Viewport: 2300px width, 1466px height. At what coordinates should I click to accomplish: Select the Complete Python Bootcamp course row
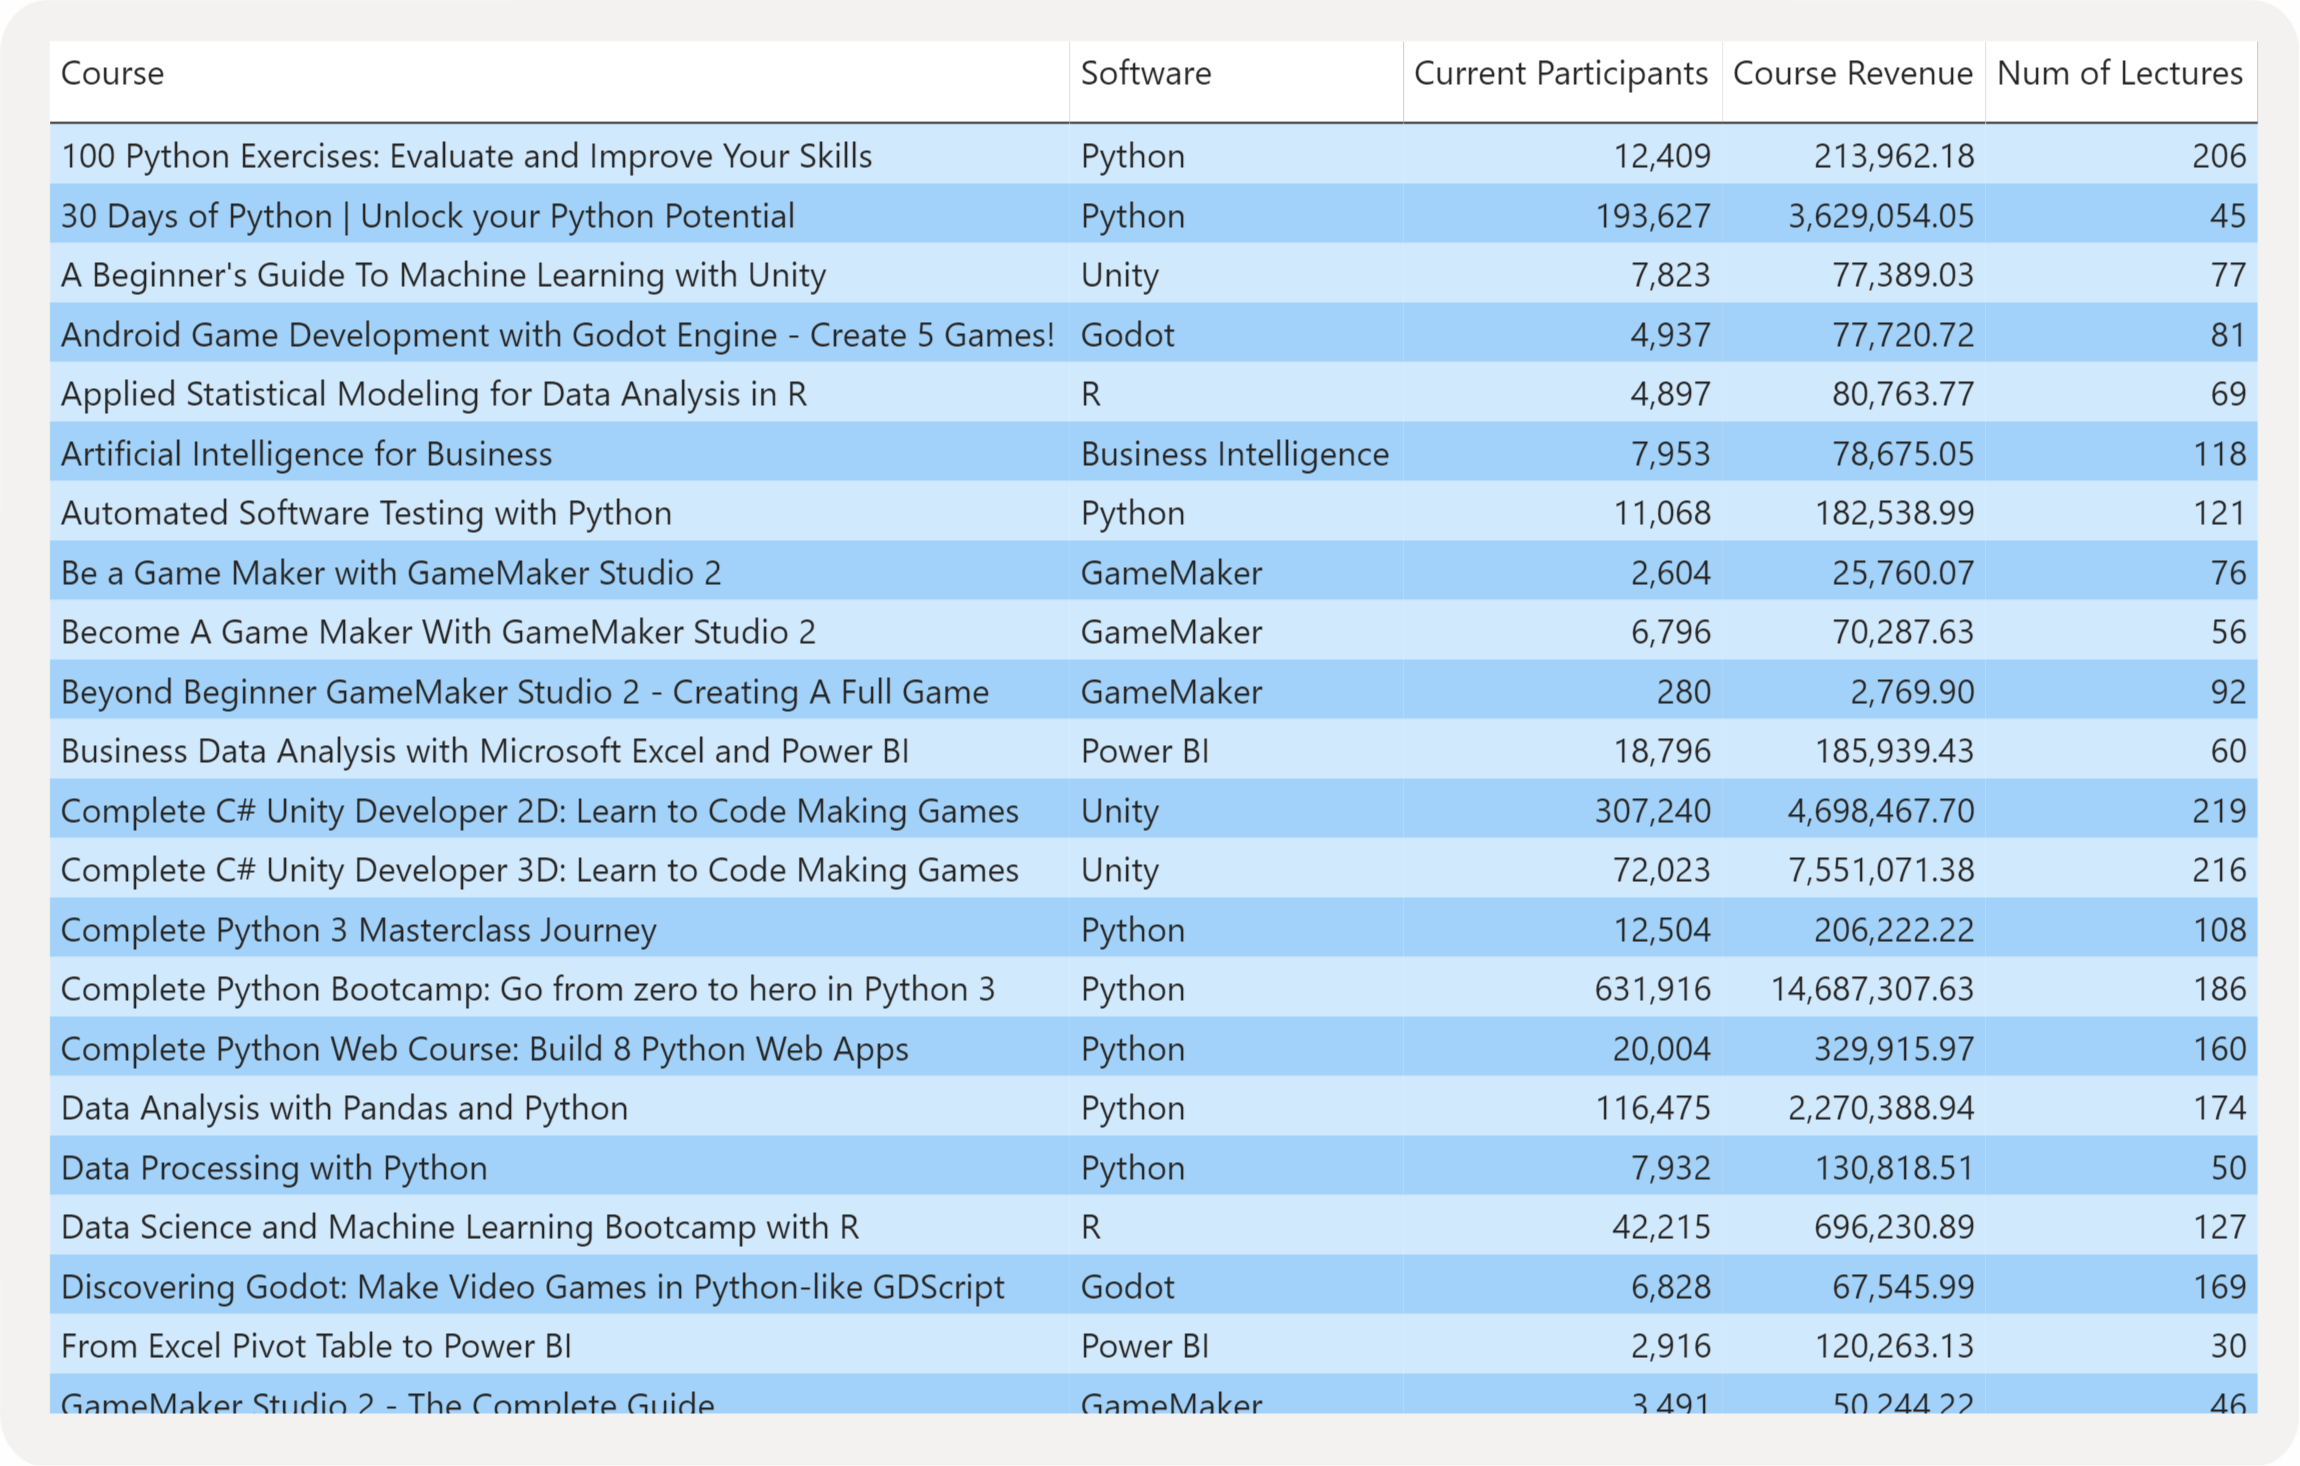pyautogui.click(x=527, y=989)
